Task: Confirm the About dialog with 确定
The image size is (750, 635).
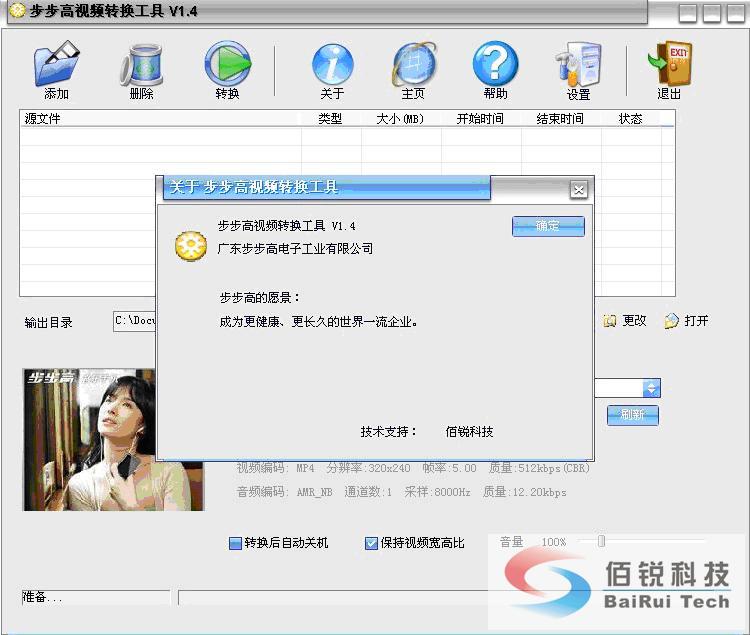Action: [x=548, y=226]
